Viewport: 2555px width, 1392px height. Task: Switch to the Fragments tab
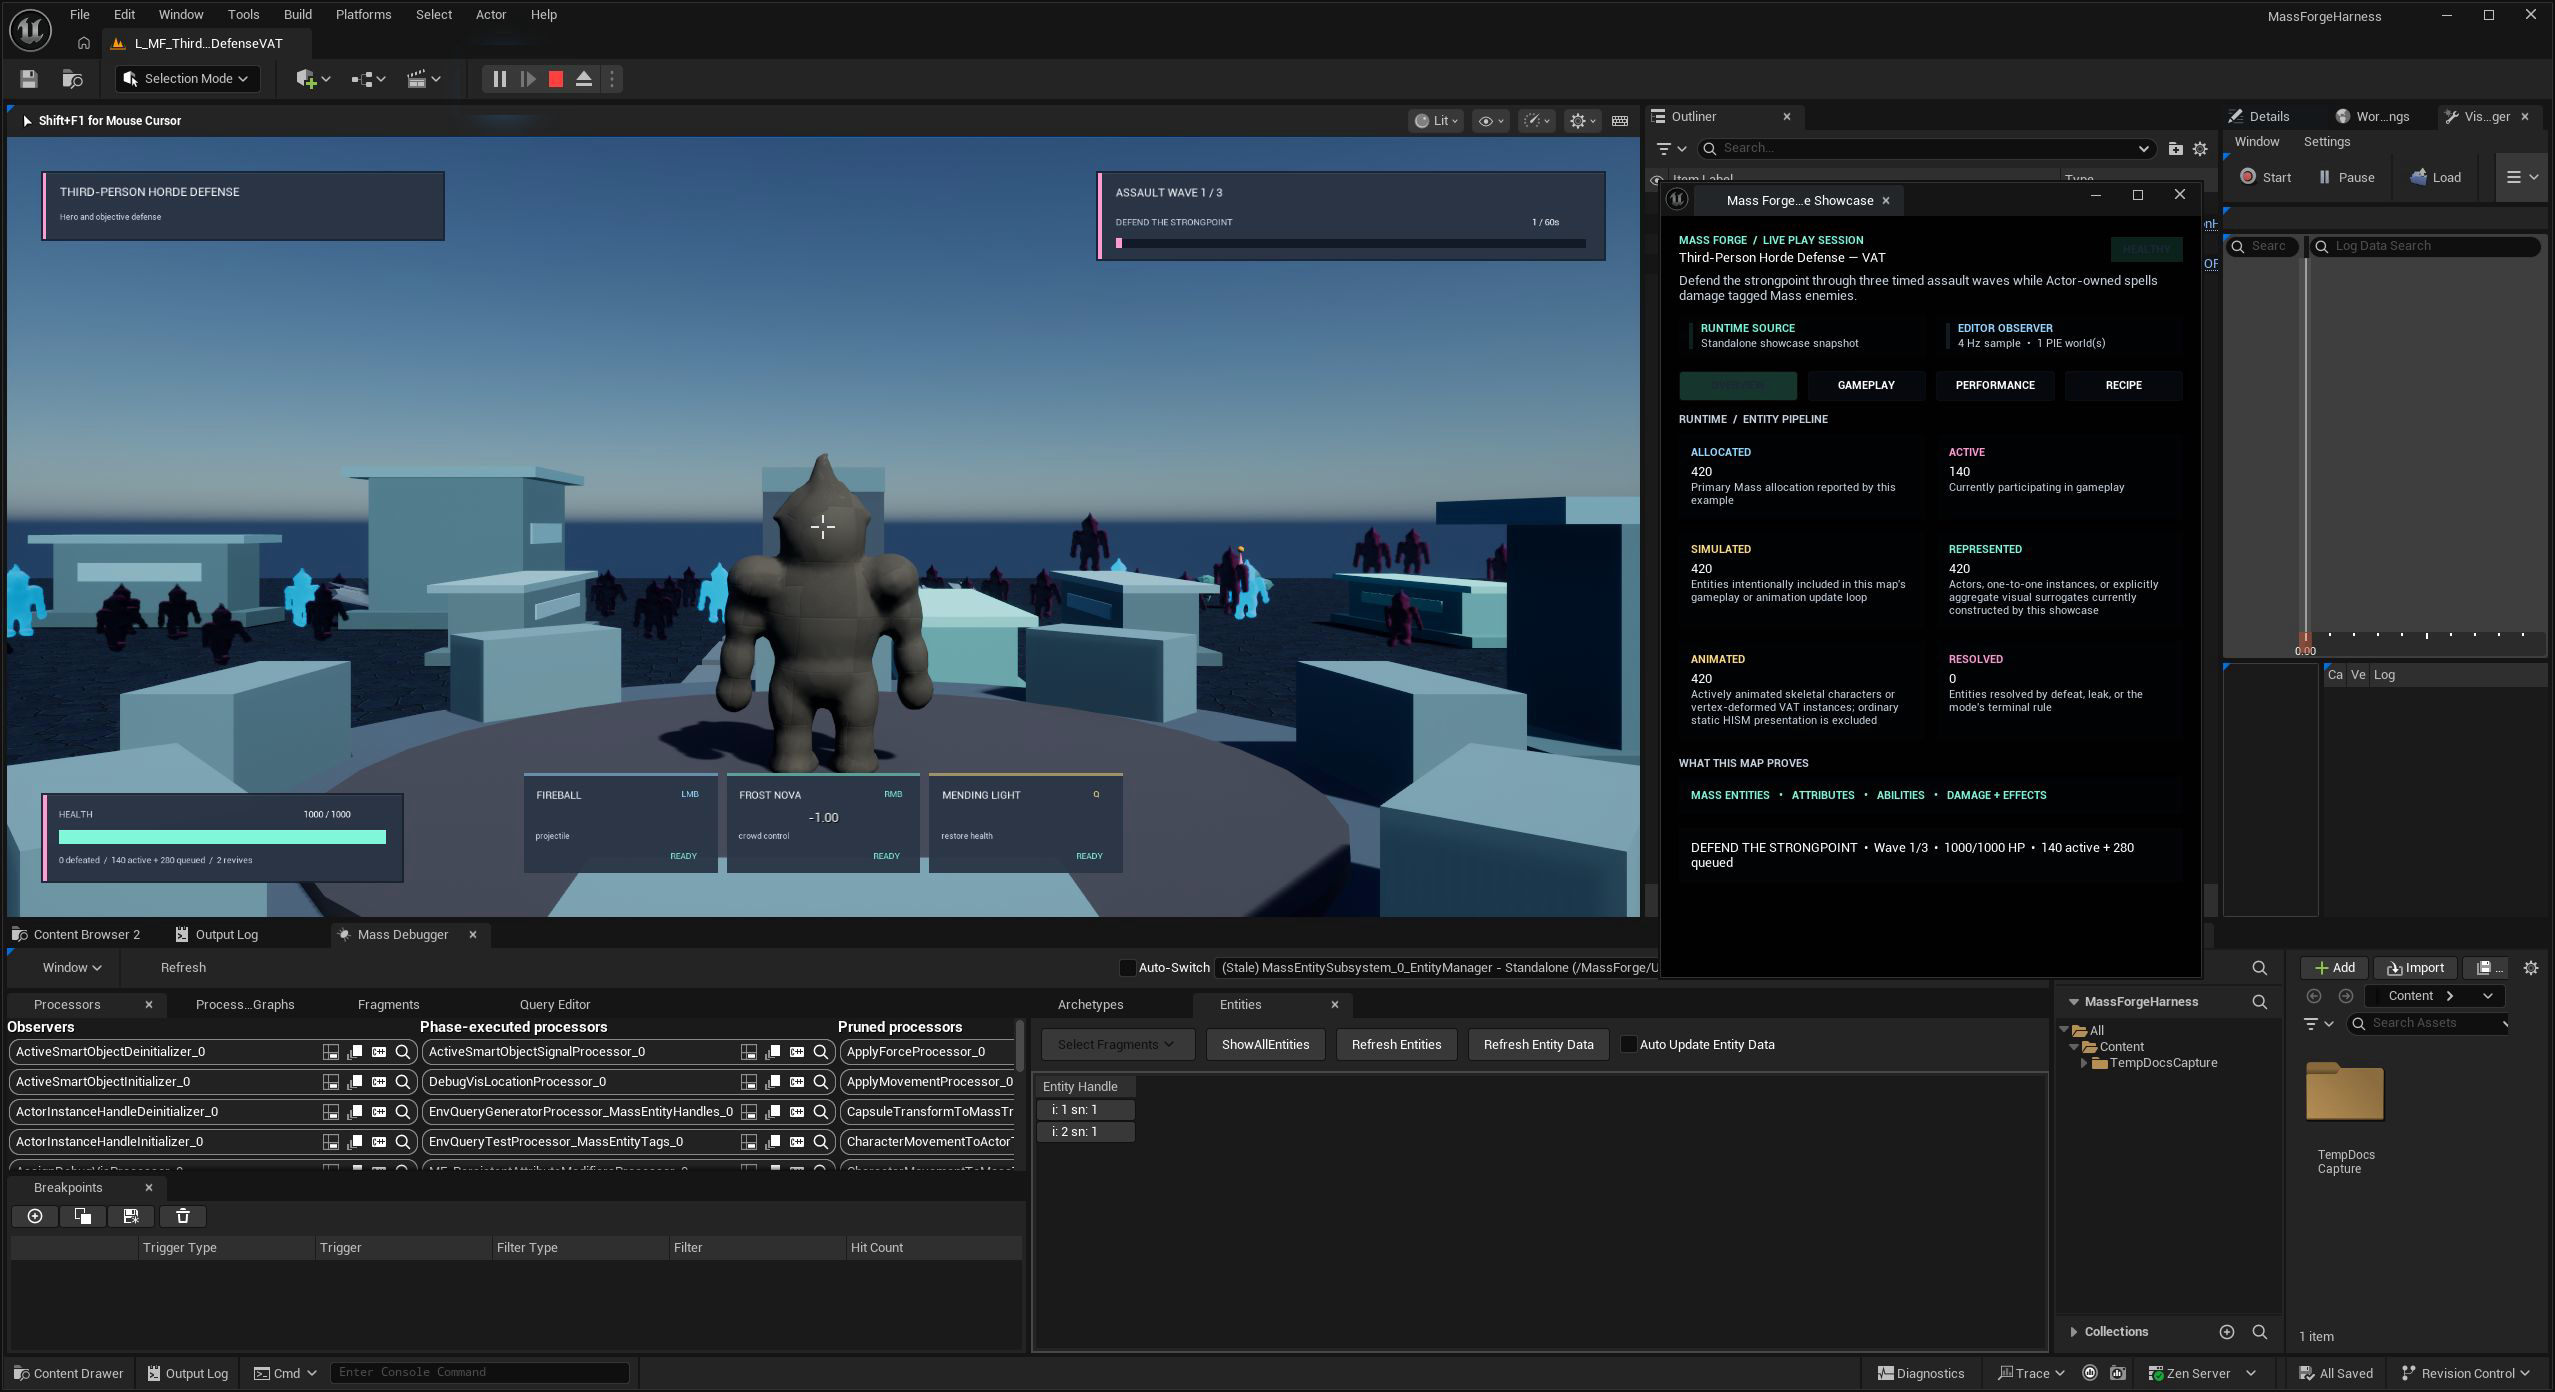tap(388, 1005)
